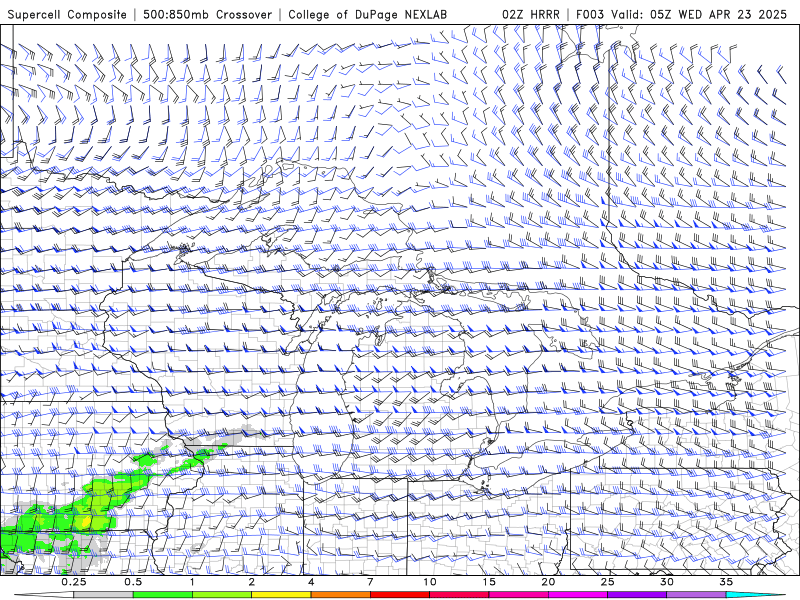Click the legend tick label 25

[607, 582]
